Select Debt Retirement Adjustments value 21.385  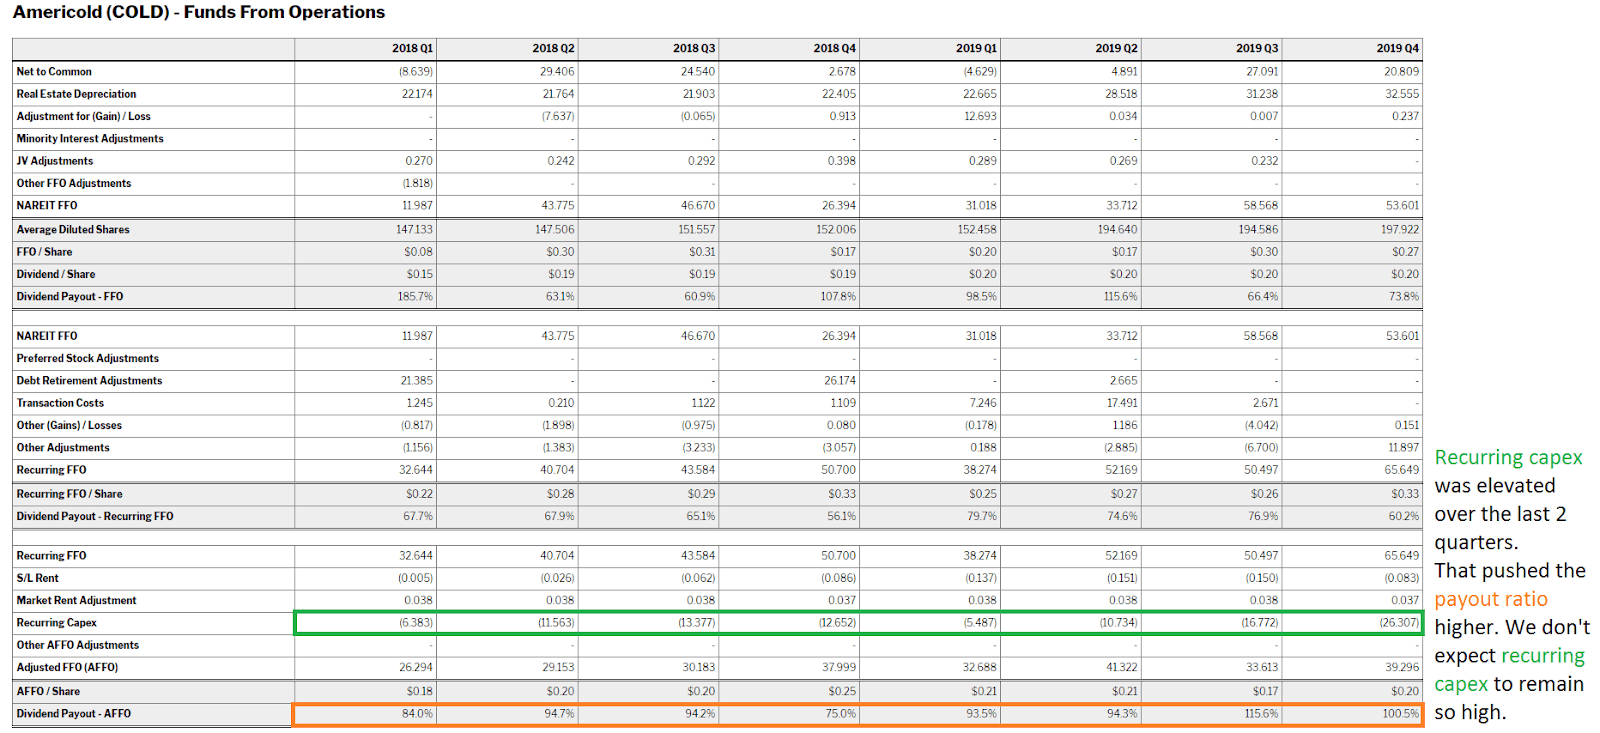pos(417,381)
